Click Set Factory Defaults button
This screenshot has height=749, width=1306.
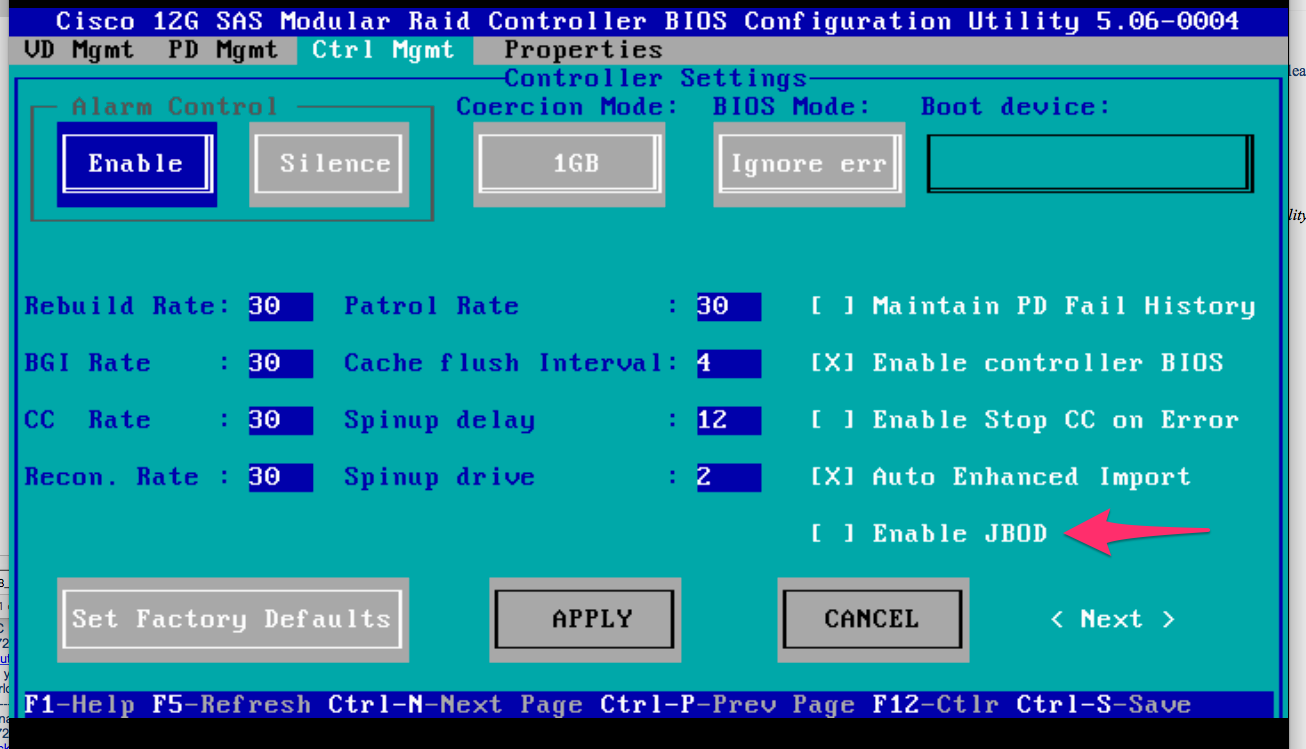click(x=232, y=619)
